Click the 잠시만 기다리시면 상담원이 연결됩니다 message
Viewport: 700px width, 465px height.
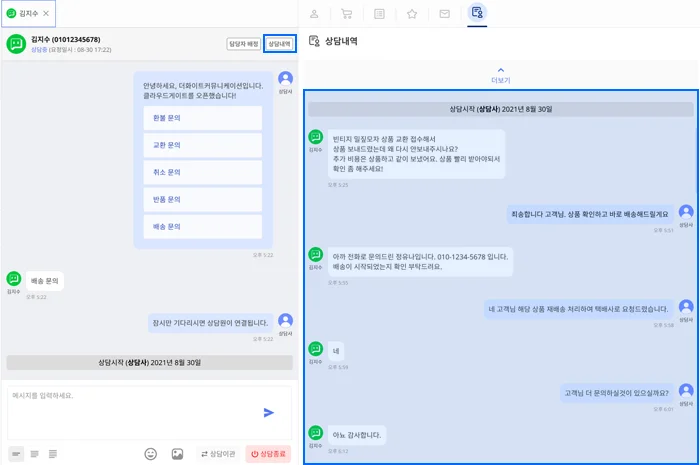[210, 323]
